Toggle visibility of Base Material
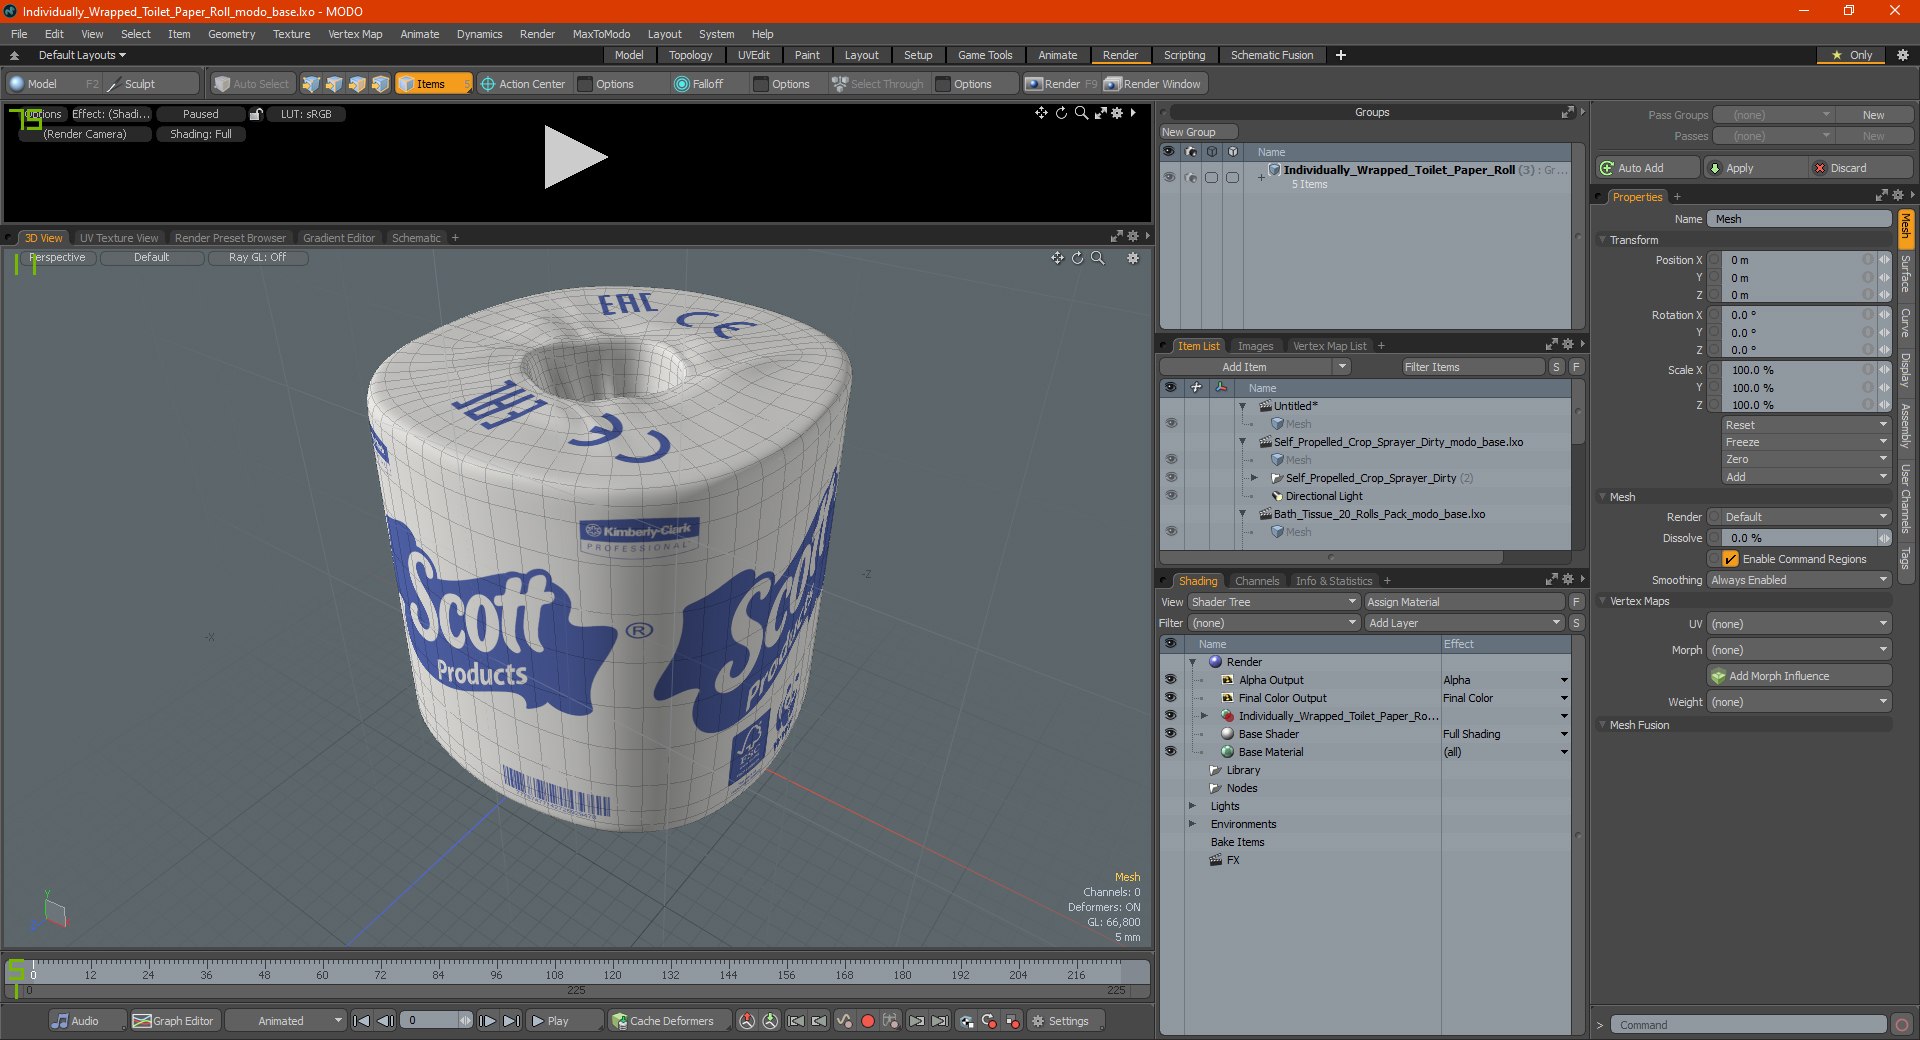This screenshot has height=1040, width=1920. [x=1170, y=752]
